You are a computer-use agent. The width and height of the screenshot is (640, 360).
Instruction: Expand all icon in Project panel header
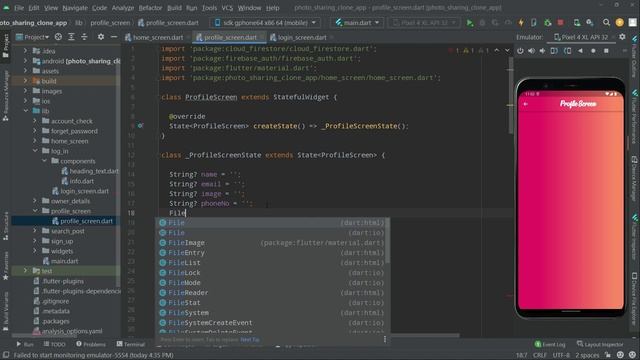[x=71, y=37]
